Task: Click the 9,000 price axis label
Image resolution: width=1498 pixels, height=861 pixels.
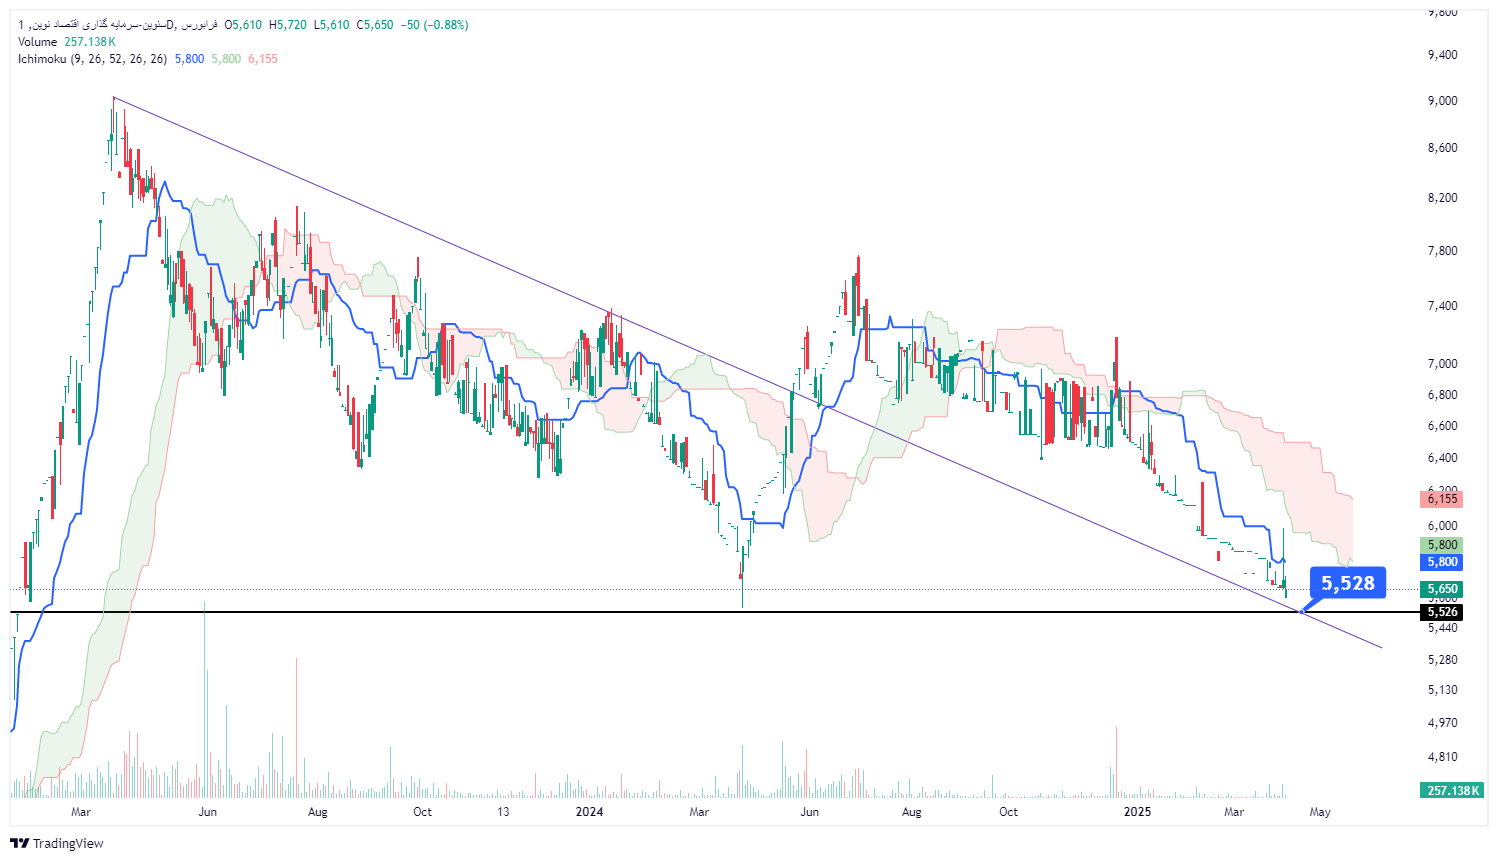Action: coord(1442,101)
